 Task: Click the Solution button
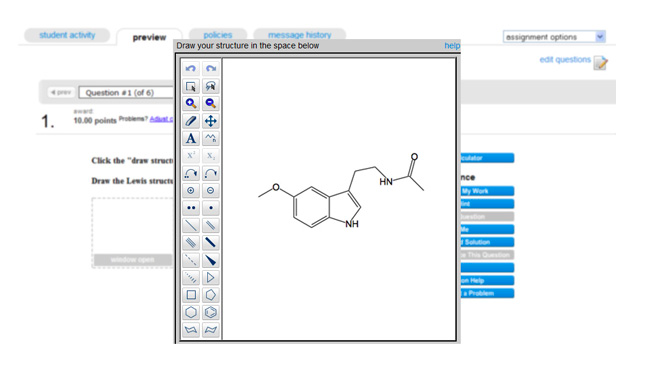[x=487, y=242]
